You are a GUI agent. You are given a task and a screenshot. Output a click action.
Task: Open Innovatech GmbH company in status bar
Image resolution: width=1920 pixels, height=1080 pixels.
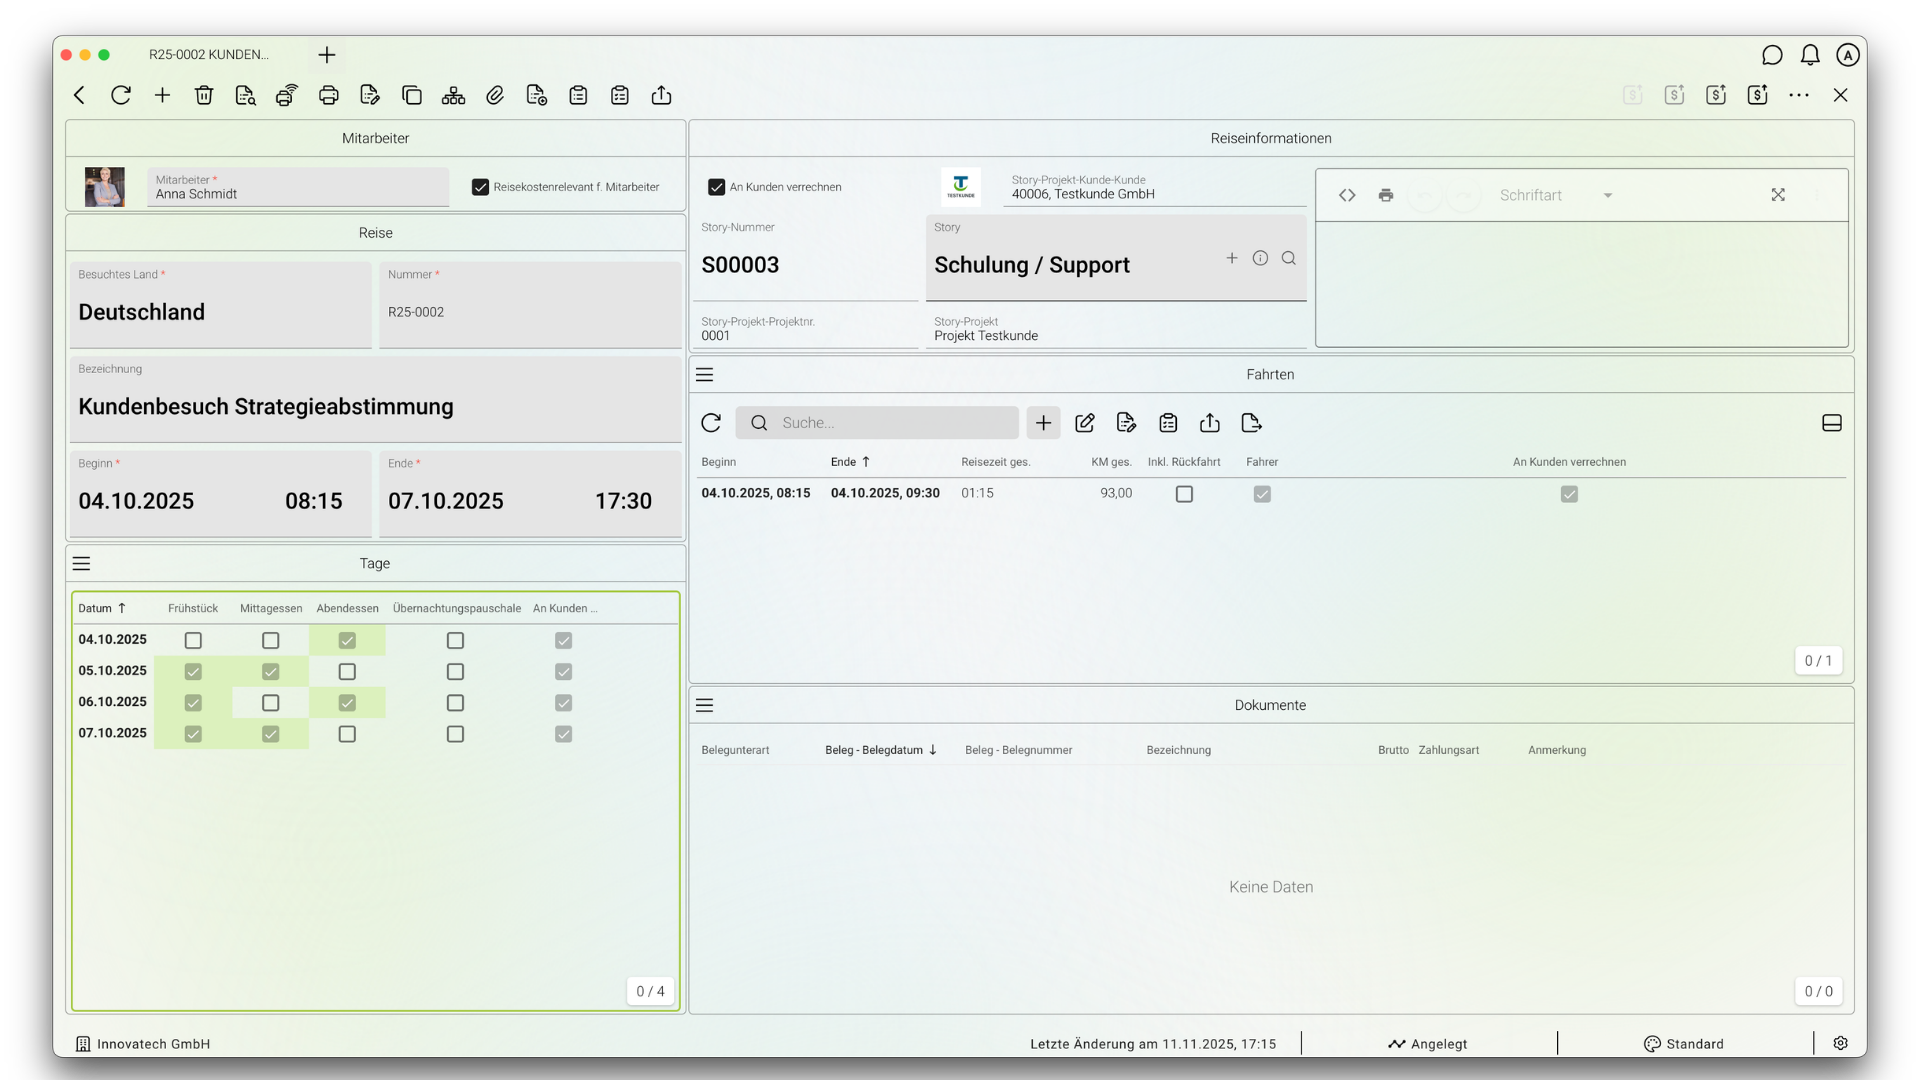(x=143, y=1044)
